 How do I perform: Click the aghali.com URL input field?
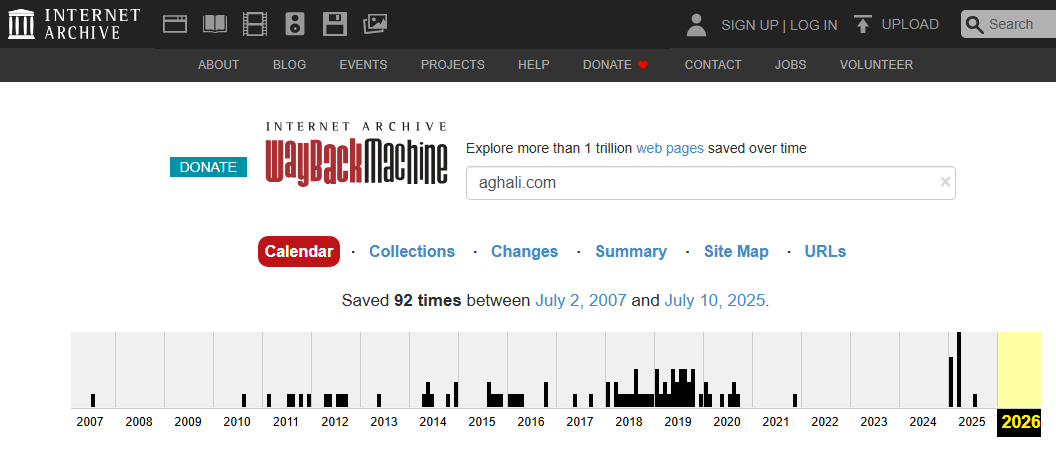pyautogui.click(x=711, y=182)
